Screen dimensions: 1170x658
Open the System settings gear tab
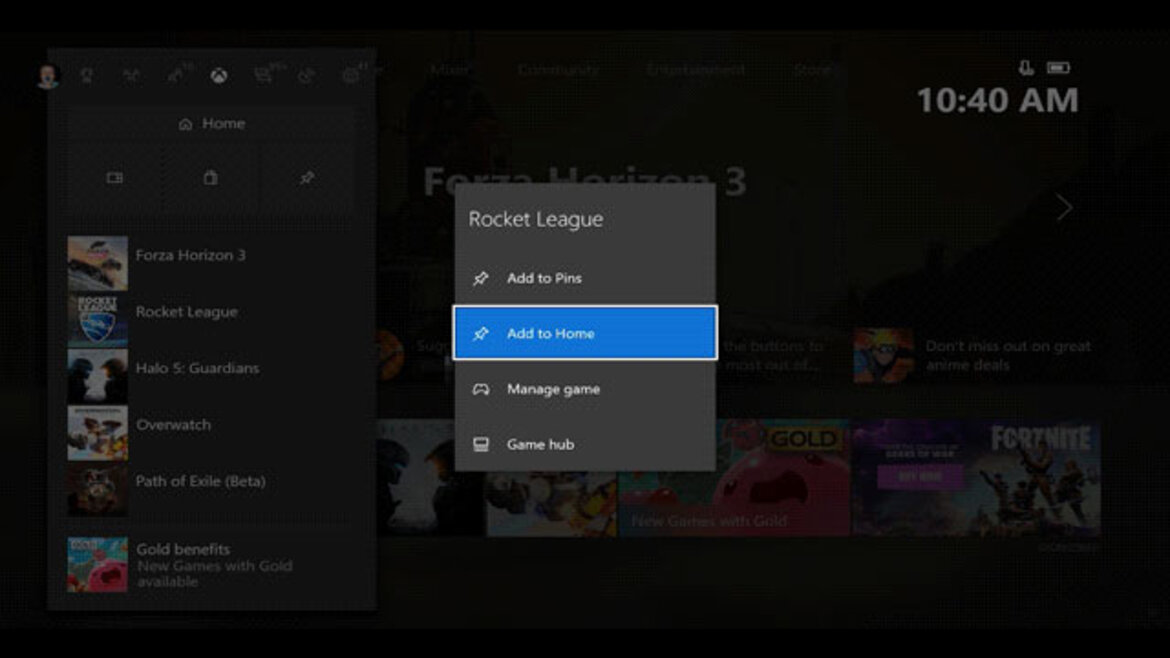click(352, 75)
